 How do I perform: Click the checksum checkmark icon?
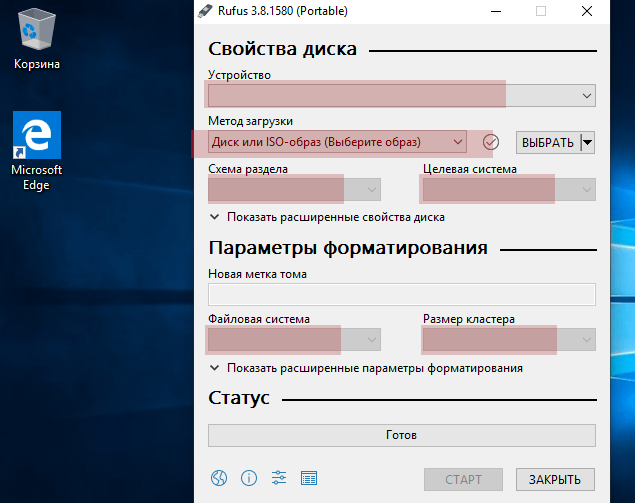pos(490,142)
